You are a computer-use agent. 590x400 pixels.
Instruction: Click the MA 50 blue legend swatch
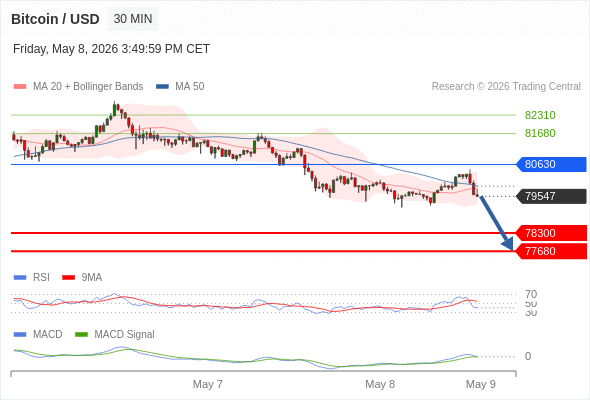tap(162, 87)
